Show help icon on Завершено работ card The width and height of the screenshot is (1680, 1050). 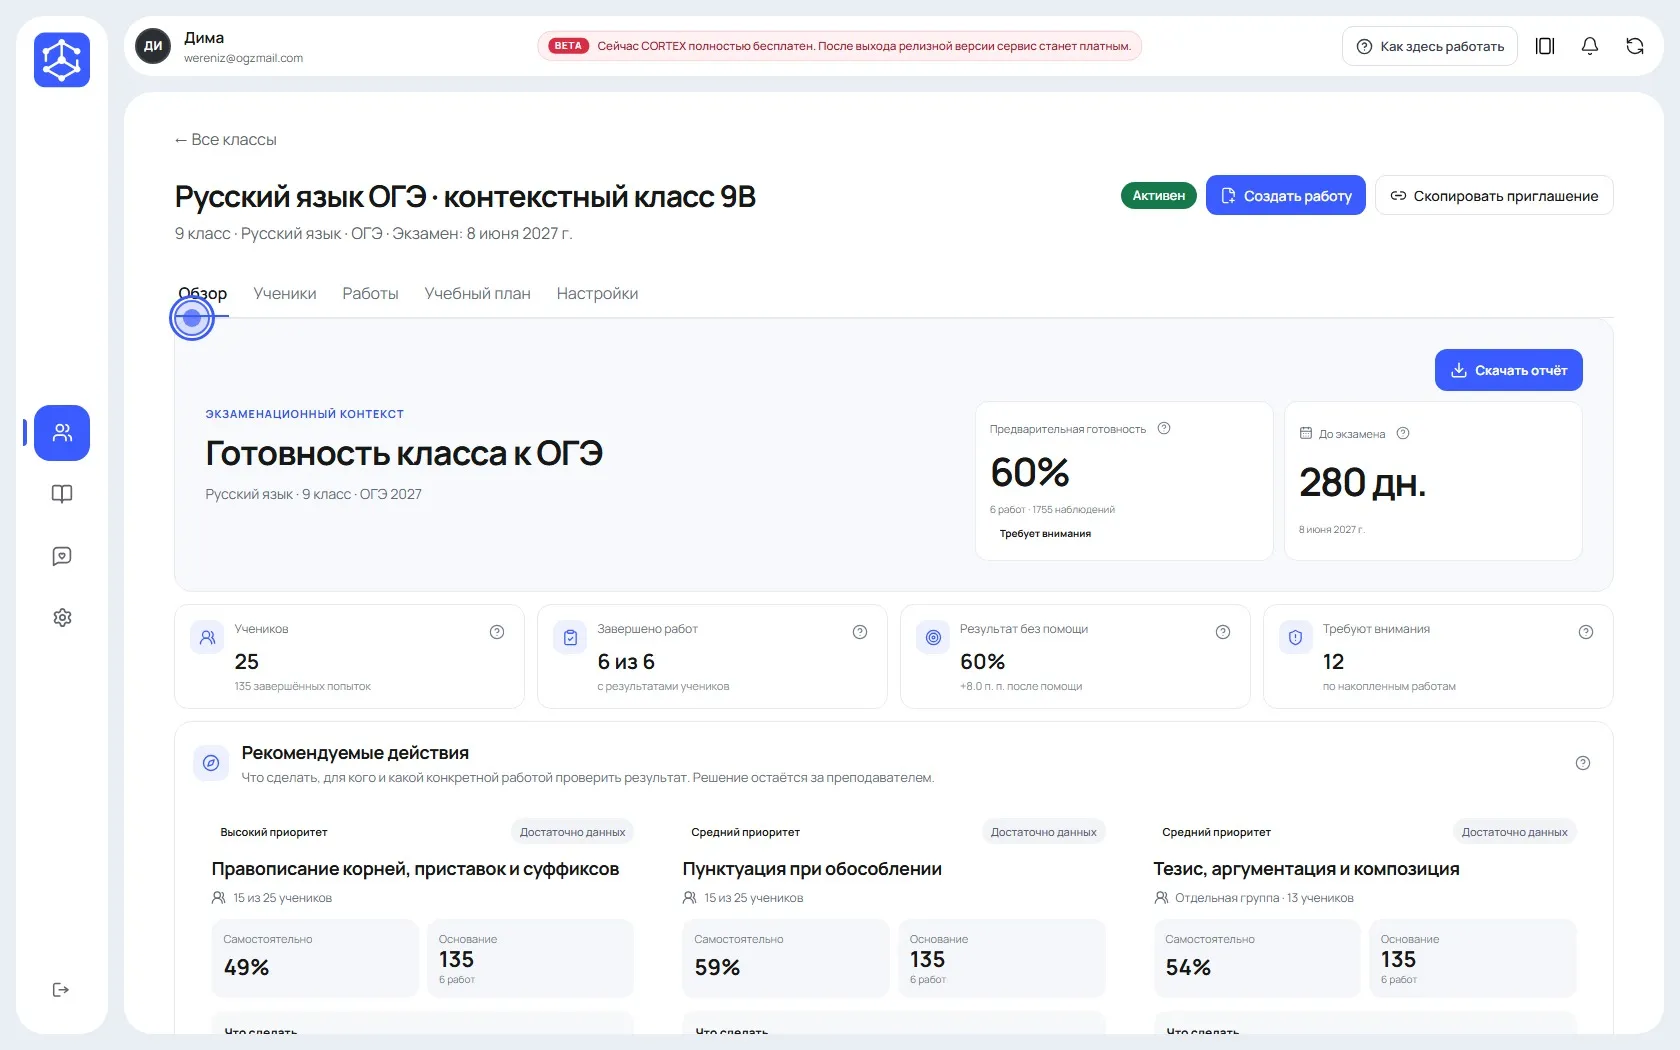[860, 632]
